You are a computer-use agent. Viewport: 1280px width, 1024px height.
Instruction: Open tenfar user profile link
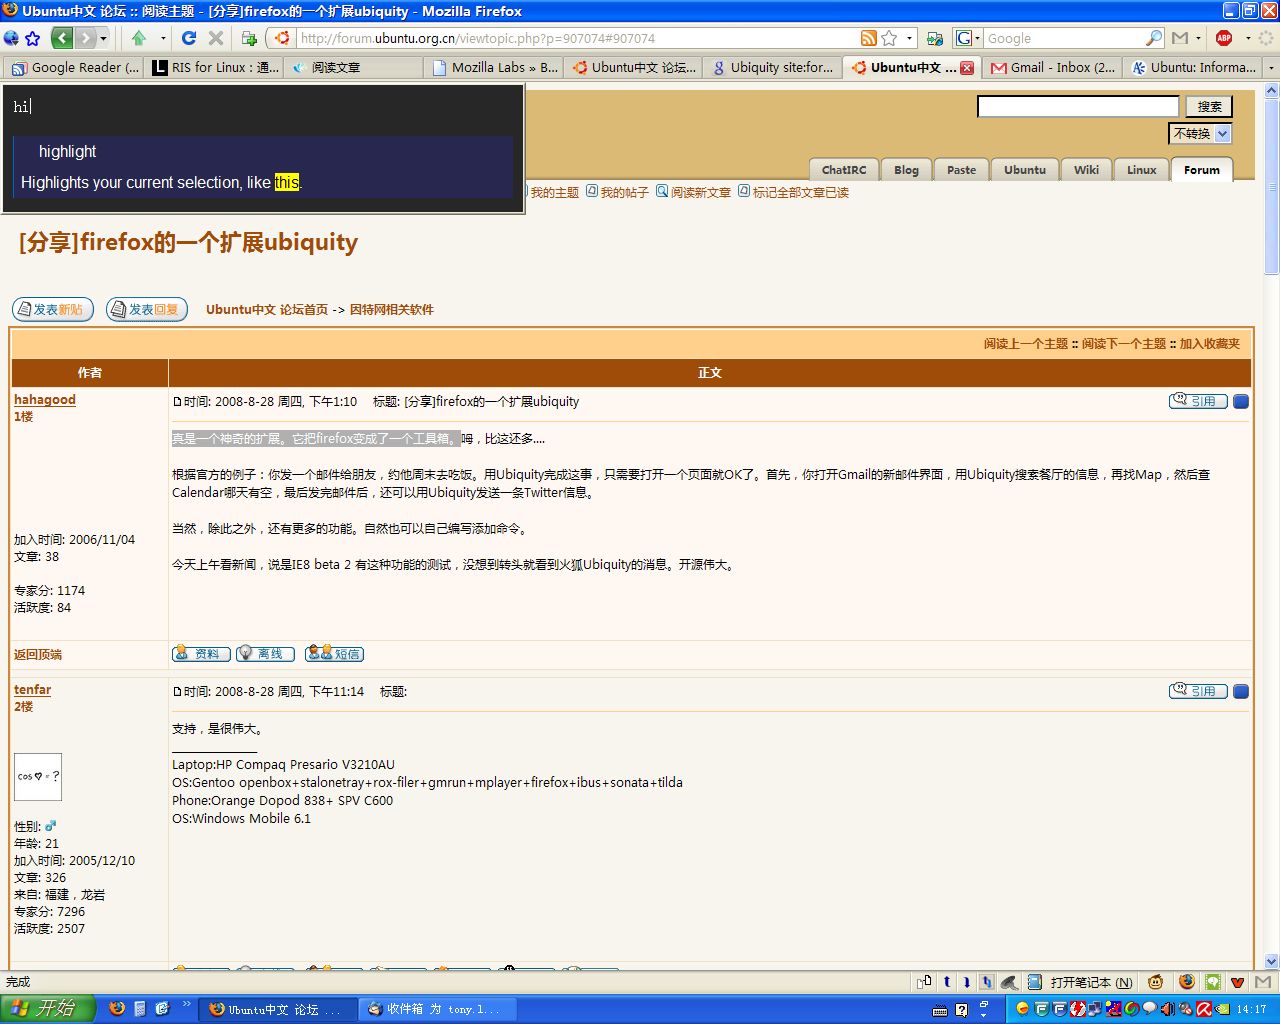pos(32,689)
